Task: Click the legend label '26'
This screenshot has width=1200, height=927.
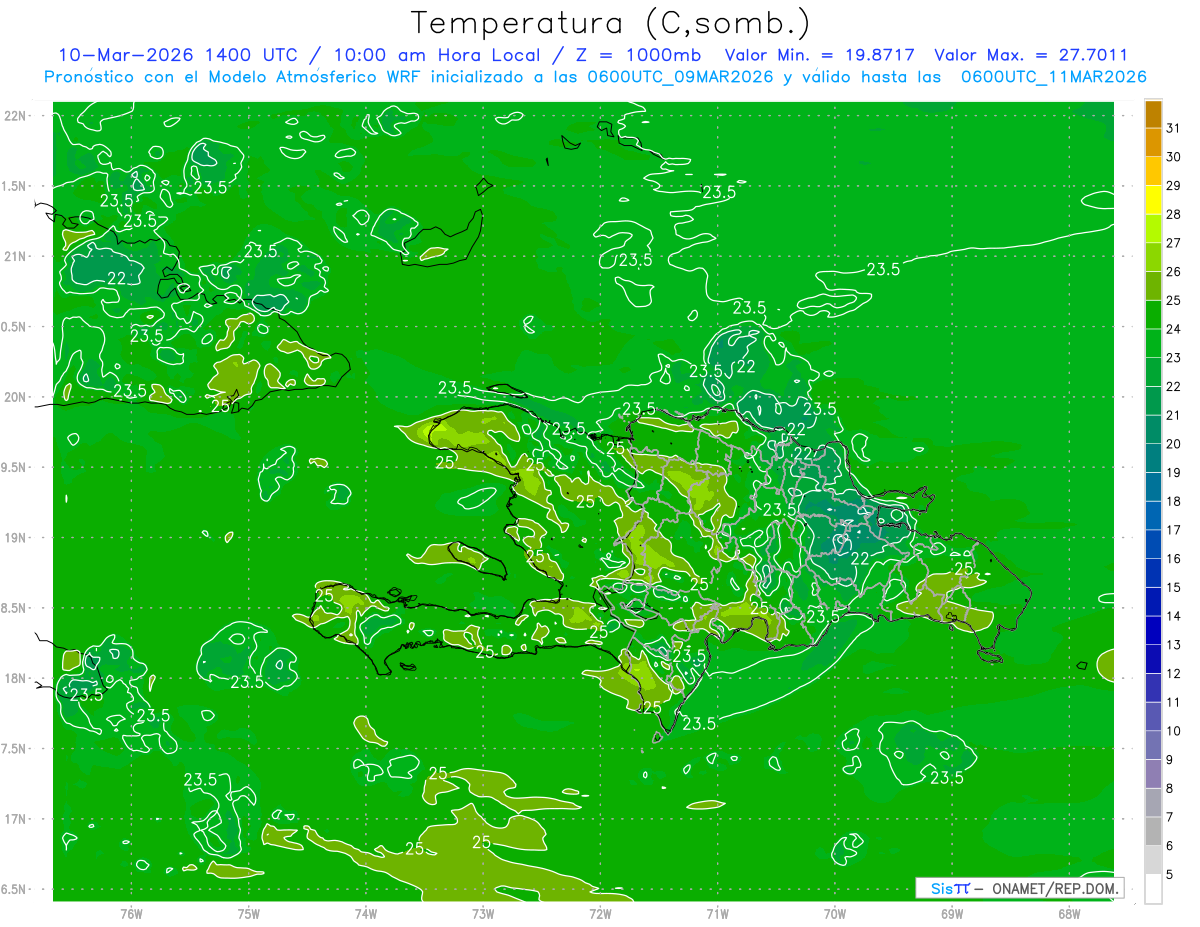Action: click(x=1174, y=271)
